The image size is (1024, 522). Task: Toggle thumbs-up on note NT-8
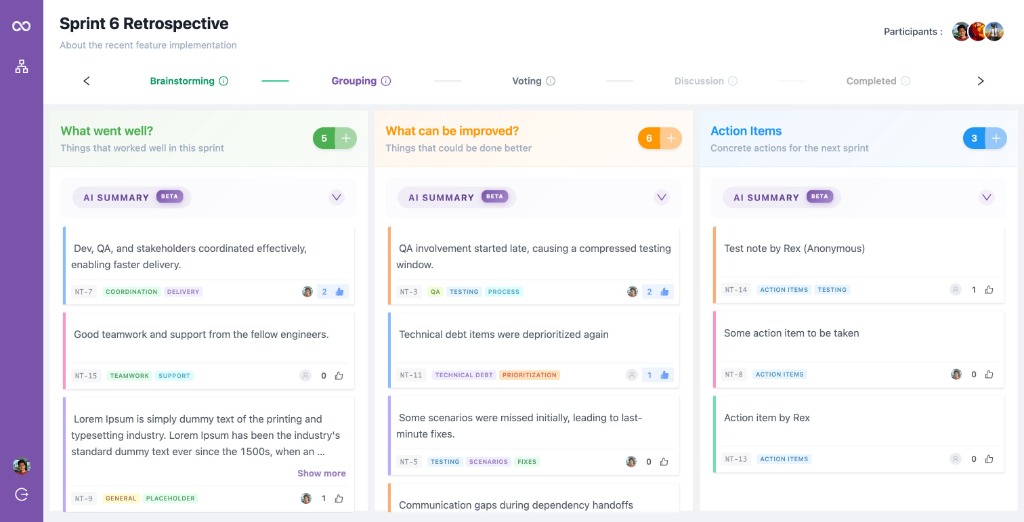[989, 374]
